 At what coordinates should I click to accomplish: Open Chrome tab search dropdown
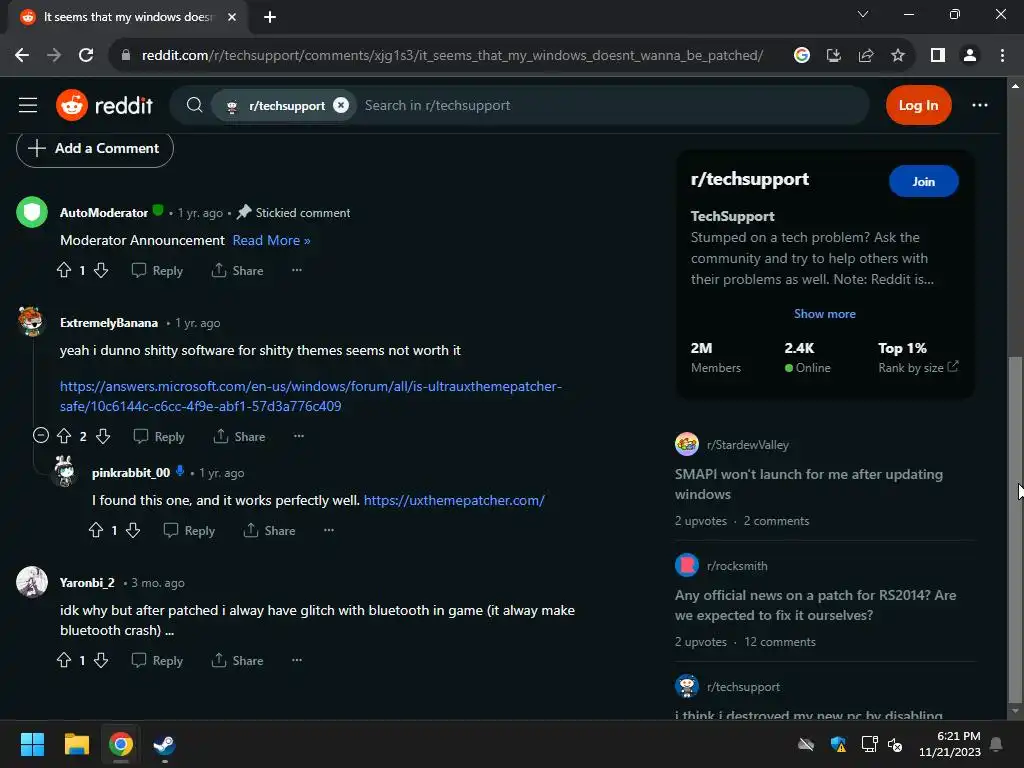[863, 14]
